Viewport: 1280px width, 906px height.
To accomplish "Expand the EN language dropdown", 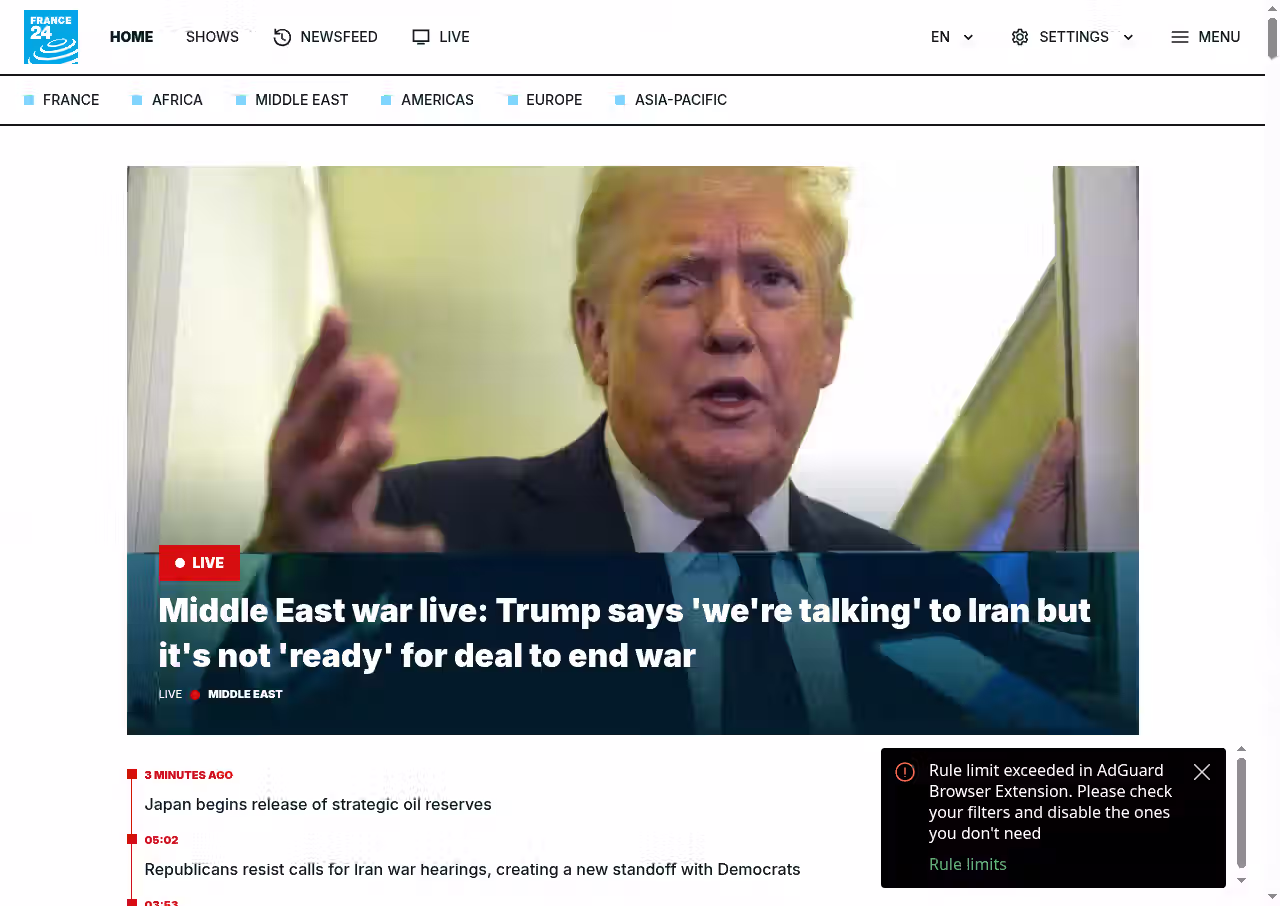I will click(x=952, y=37).
